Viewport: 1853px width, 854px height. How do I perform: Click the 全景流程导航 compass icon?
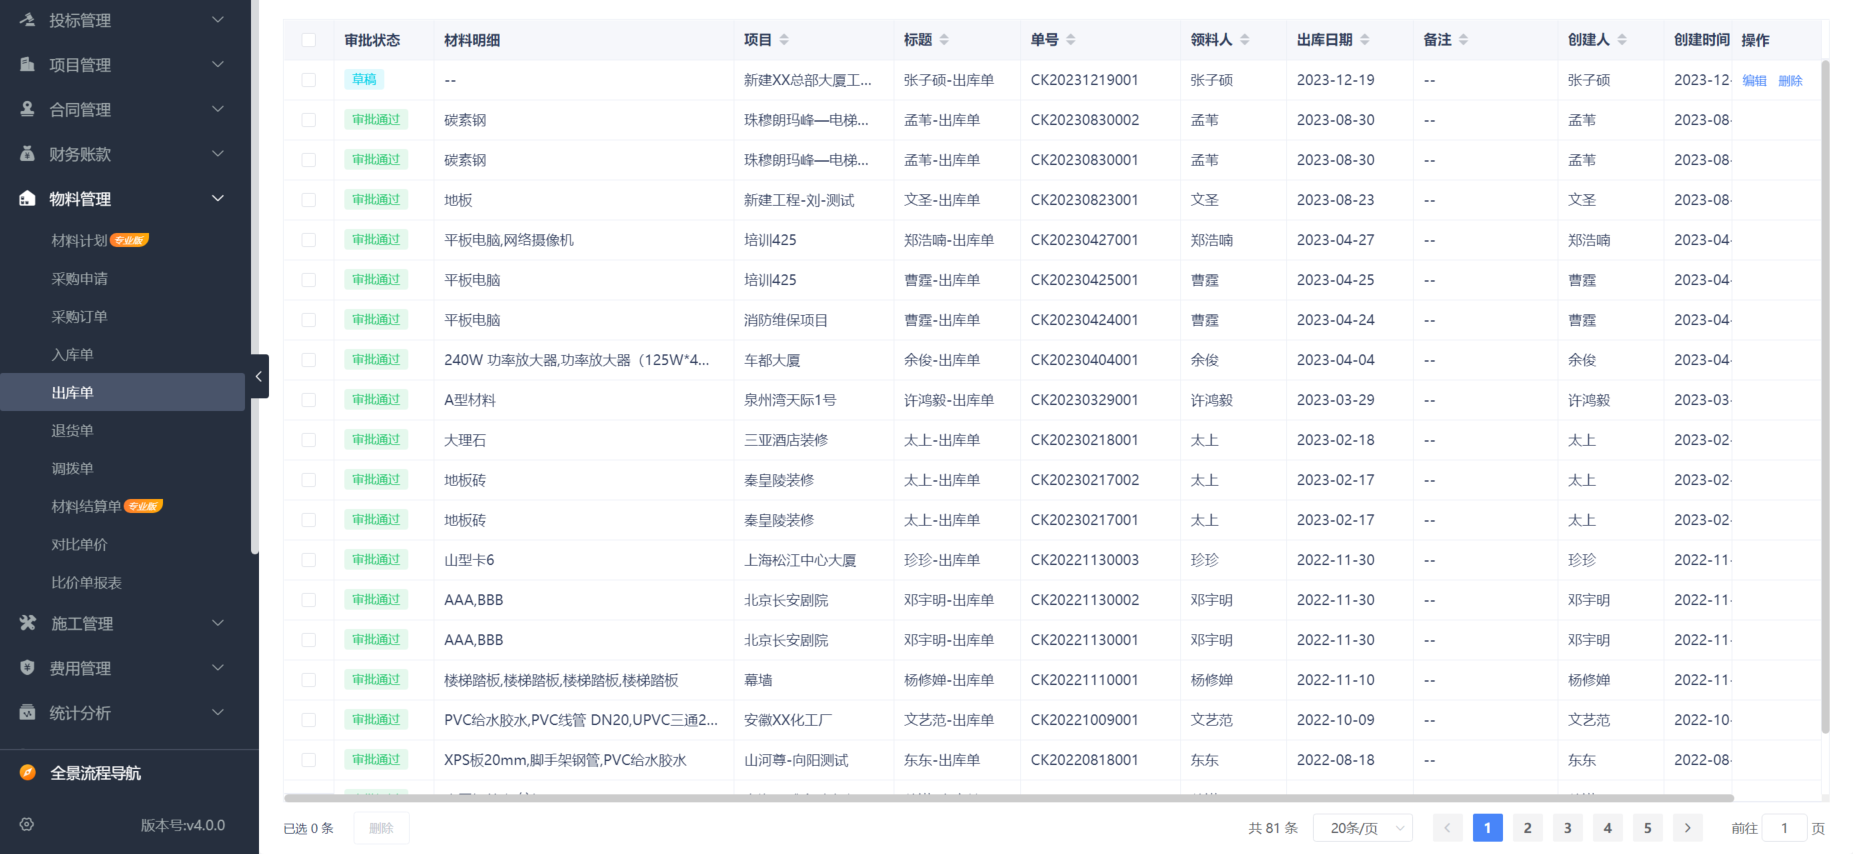click(x=28, y=772)
